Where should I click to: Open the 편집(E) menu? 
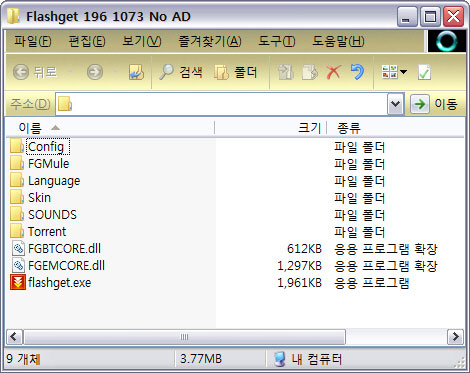[x=87, y=41]
